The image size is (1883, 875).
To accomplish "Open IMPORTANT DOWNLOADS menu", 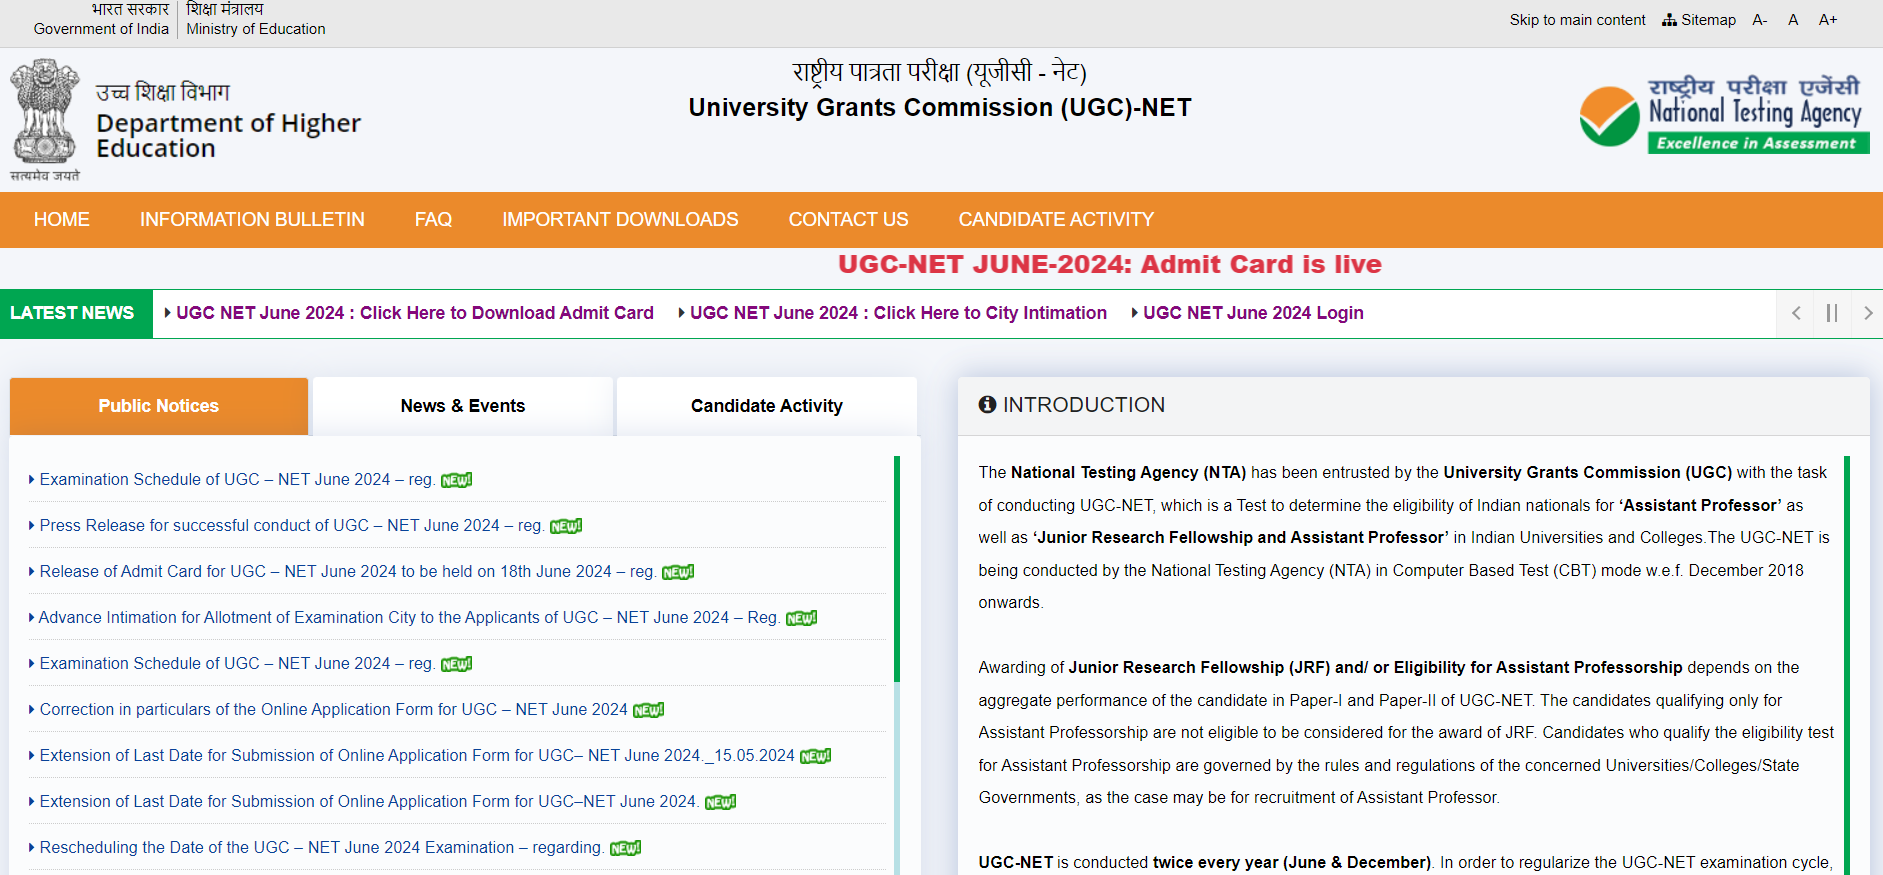I will [x=620, y=219].
